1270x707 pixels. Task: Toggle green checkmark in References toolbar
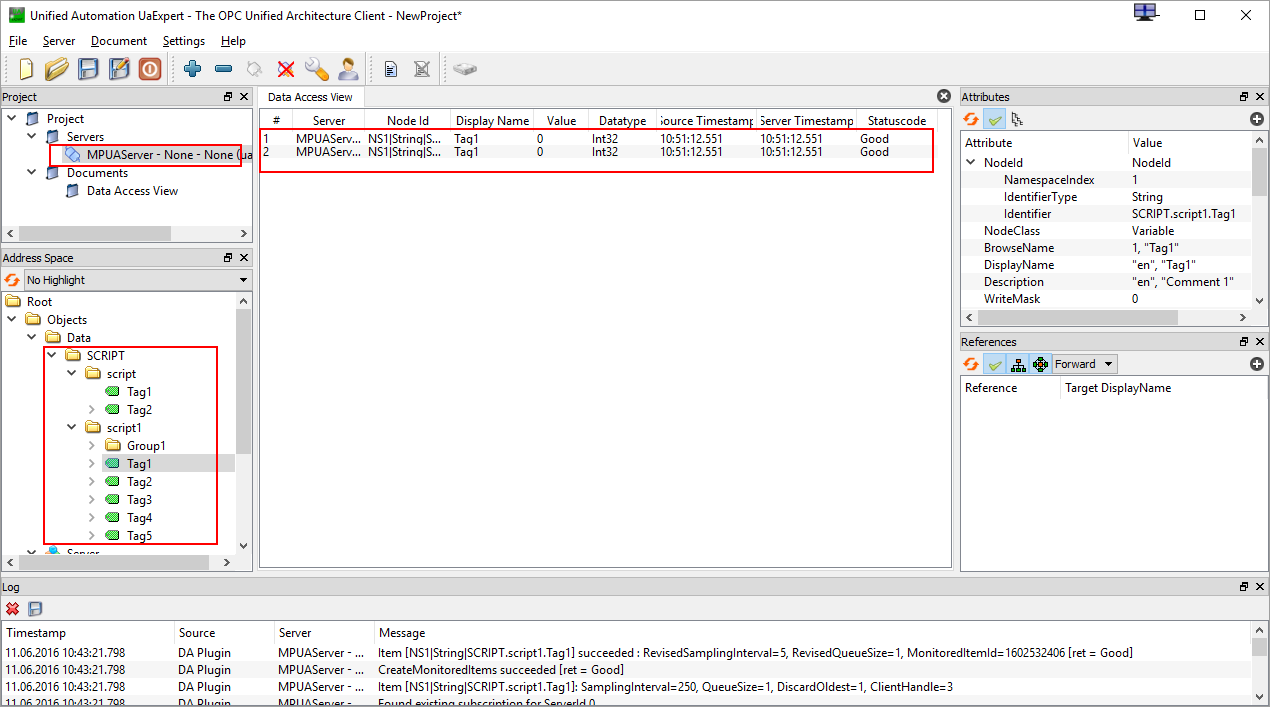tap(994, 364)
